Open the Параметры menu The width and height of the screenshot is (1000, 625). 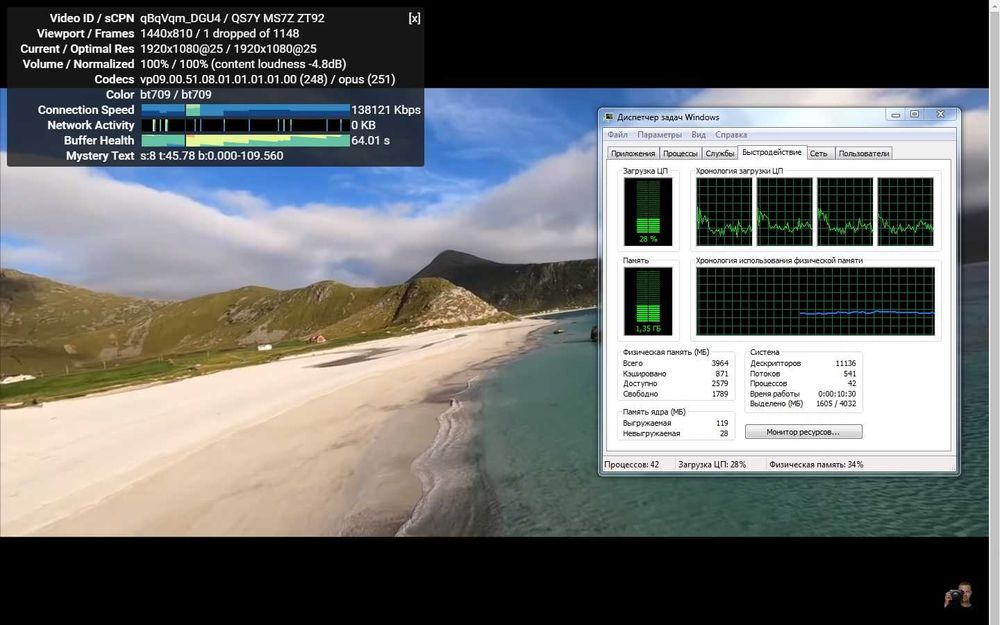coord(659,134)
